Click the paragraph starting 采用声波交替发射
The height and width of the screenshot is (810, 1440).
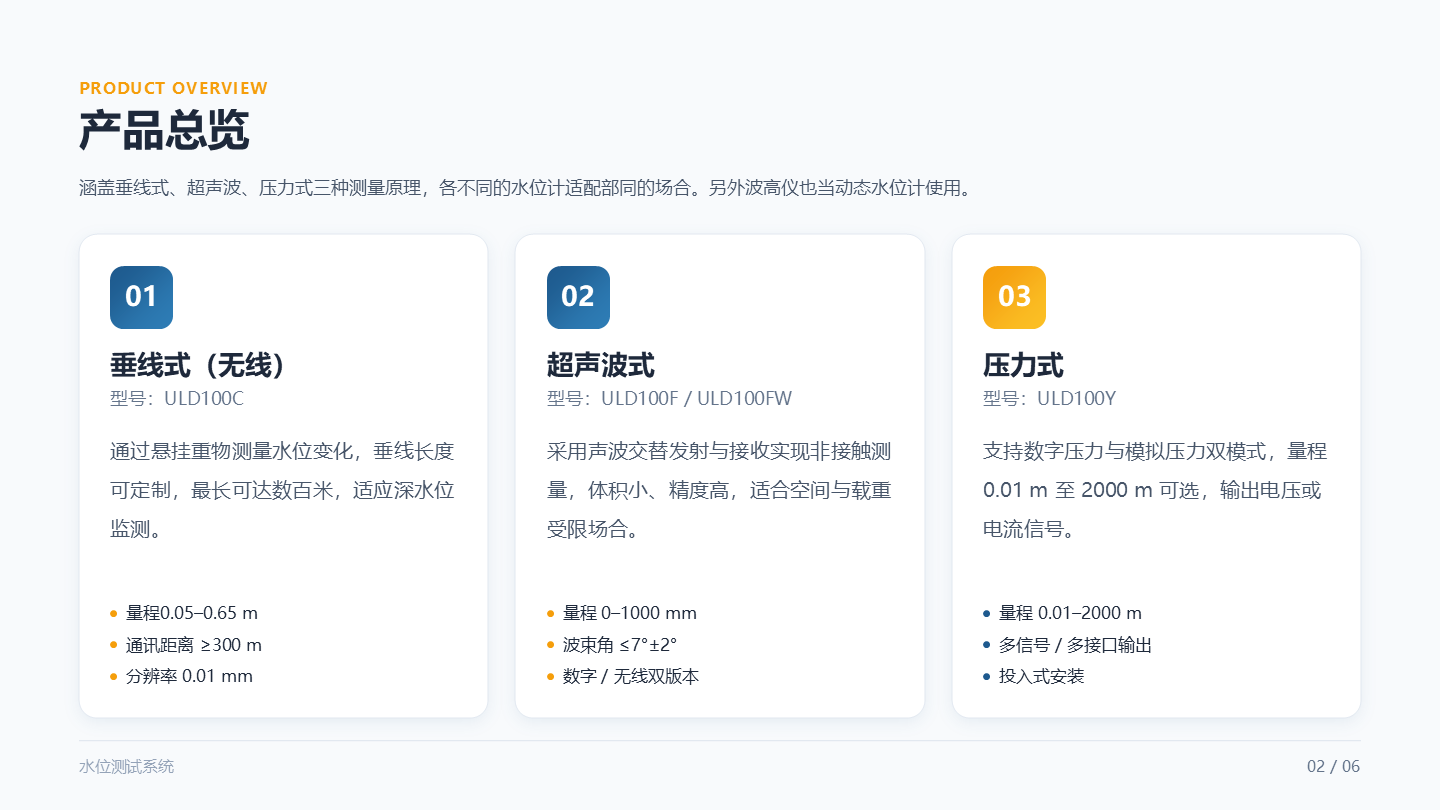coord(720,490)
